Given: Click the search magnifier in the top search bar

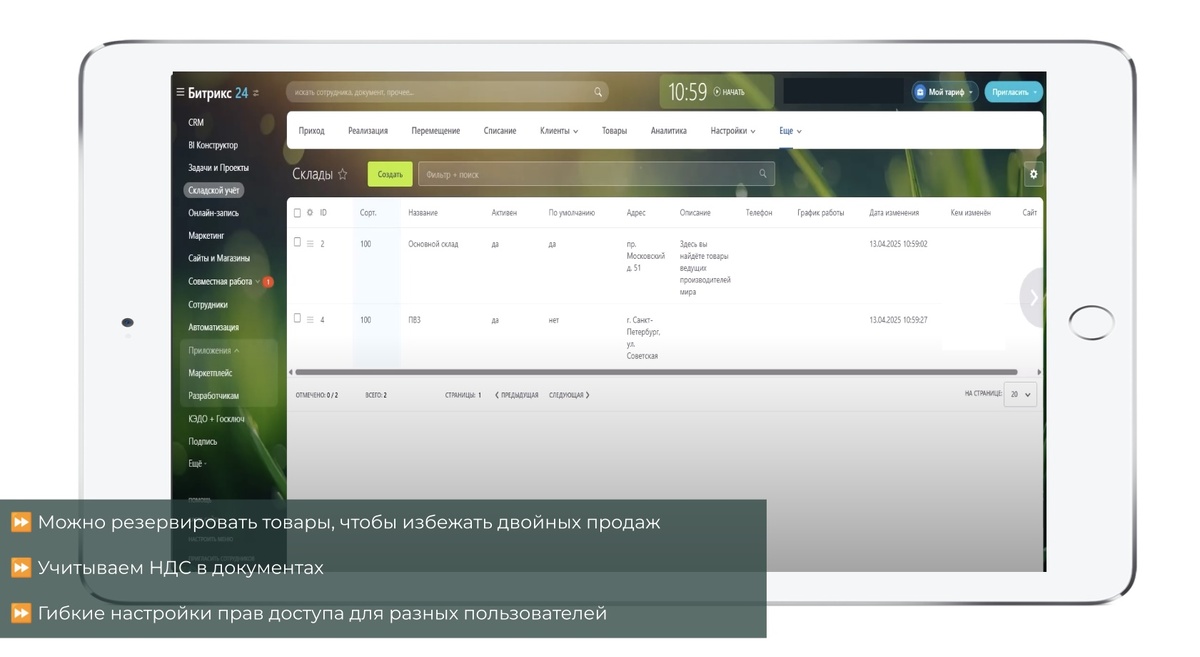Looking at the screenshot, I should coord(598,92).
